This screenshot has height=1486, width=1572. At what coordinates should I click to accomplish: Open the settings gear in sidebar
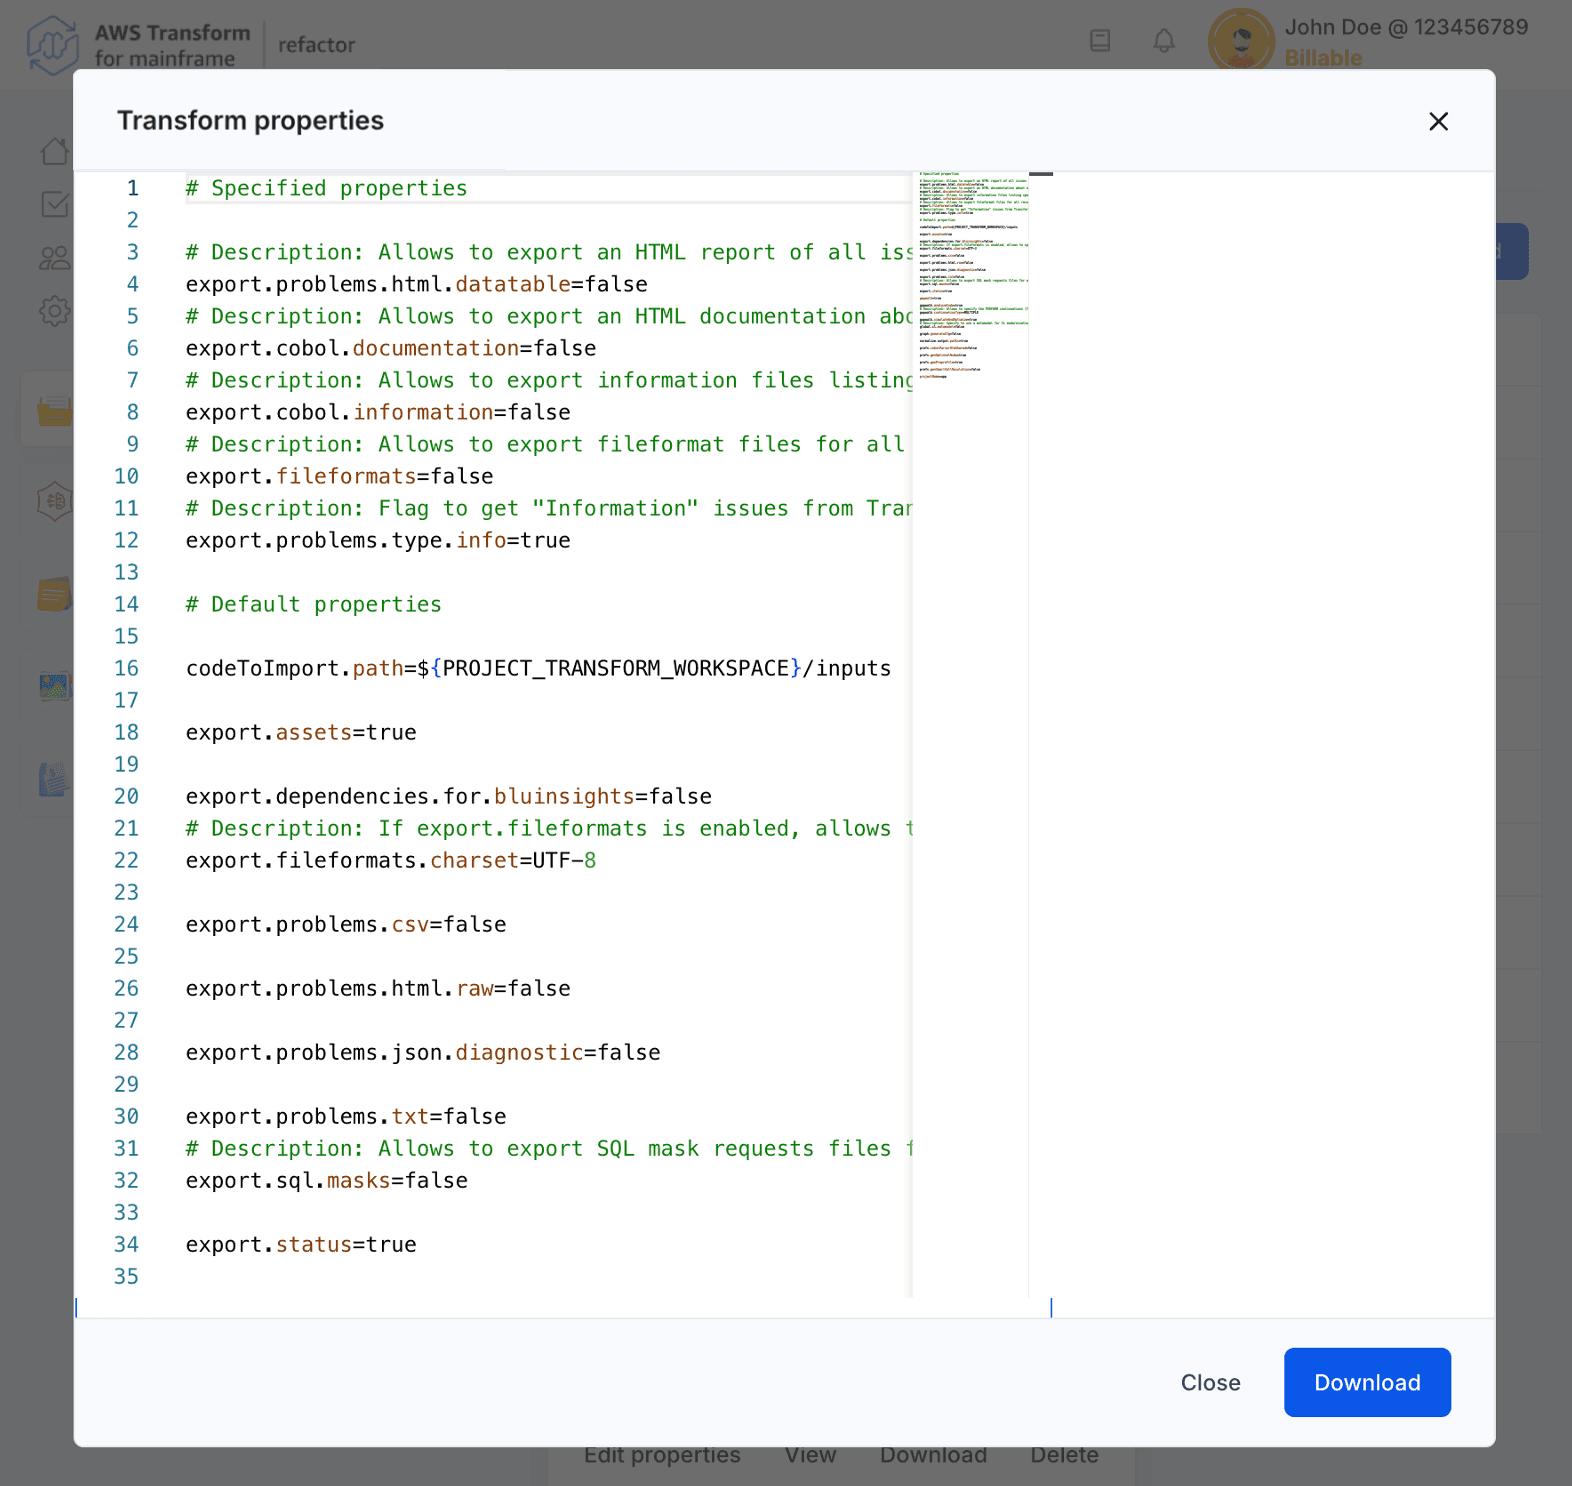[x=55, y=311]
